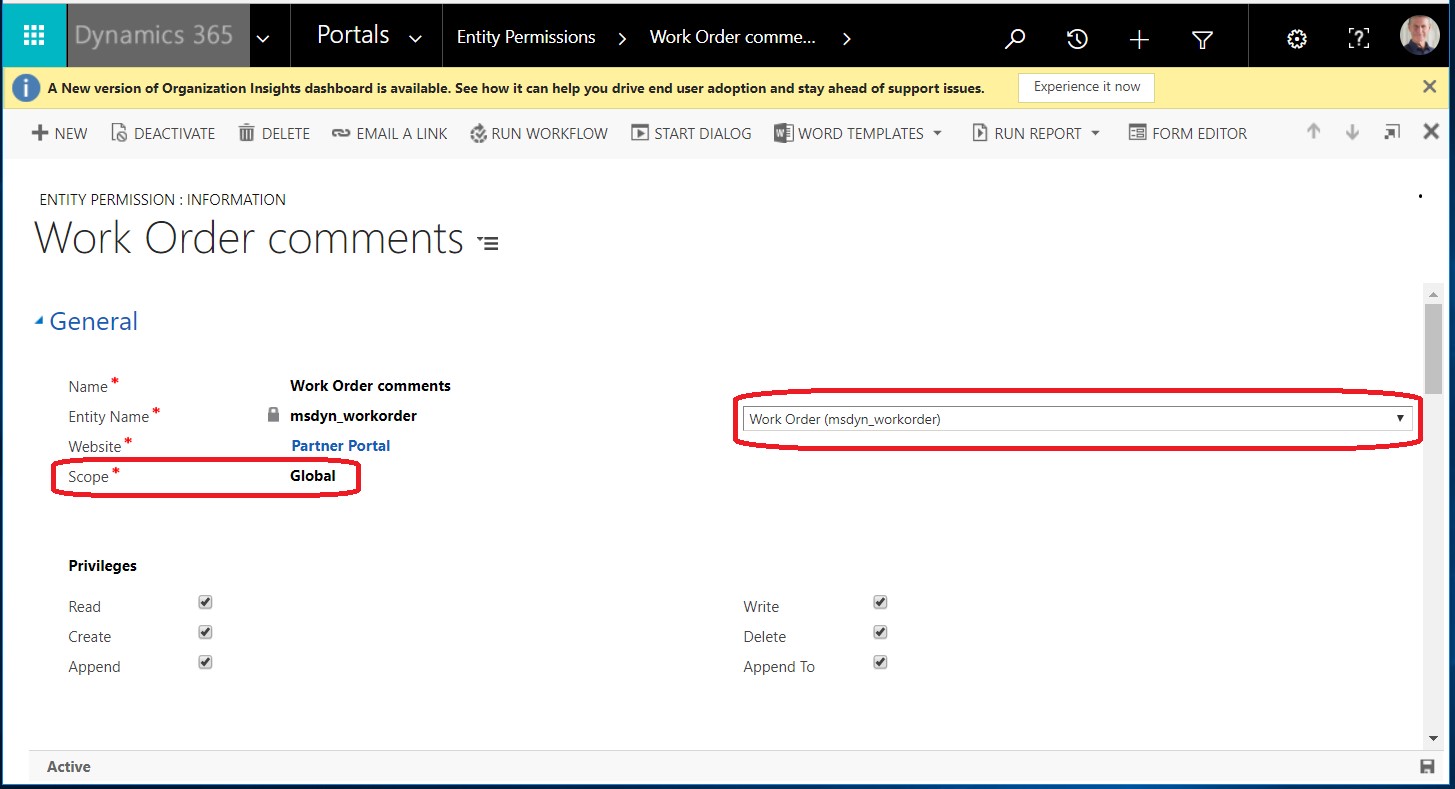Open the advanced find filter icon

[1203, 38]
